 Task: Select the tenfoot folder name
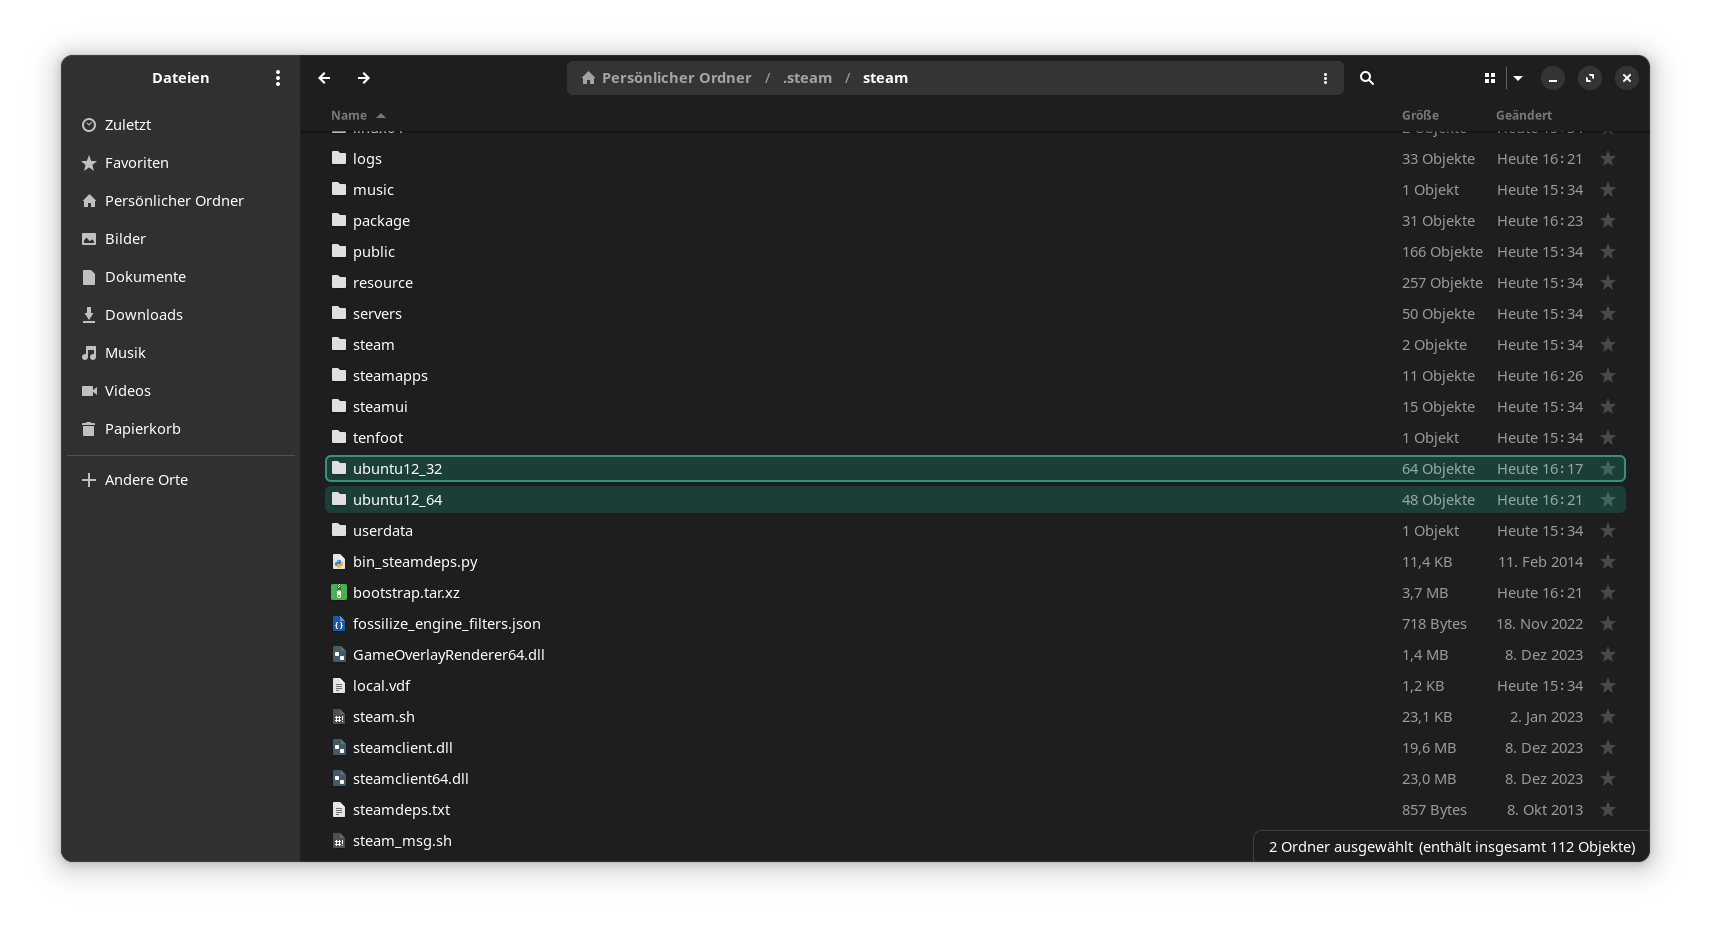[378, 438]
